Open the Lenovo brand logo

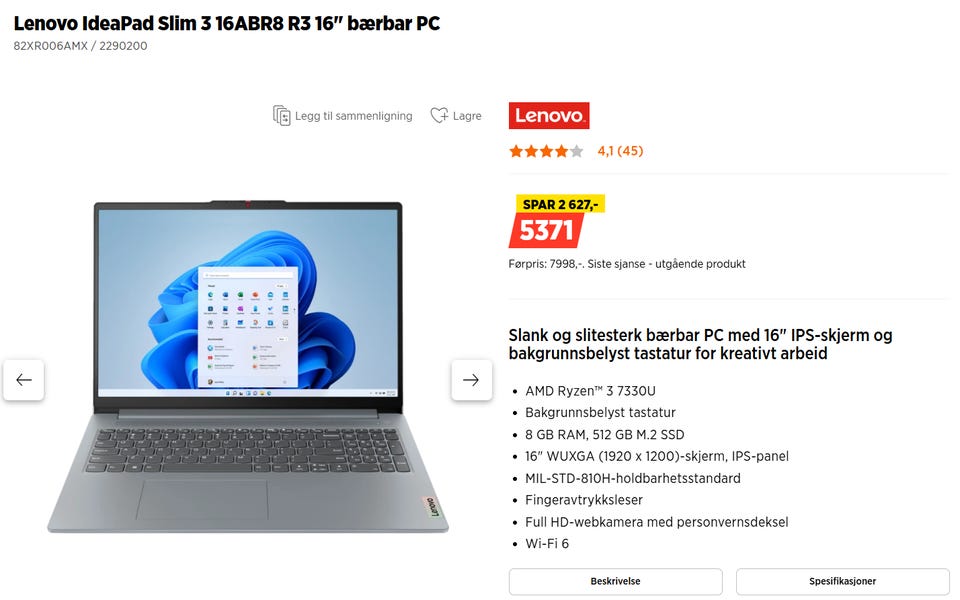tap(549, 116)
